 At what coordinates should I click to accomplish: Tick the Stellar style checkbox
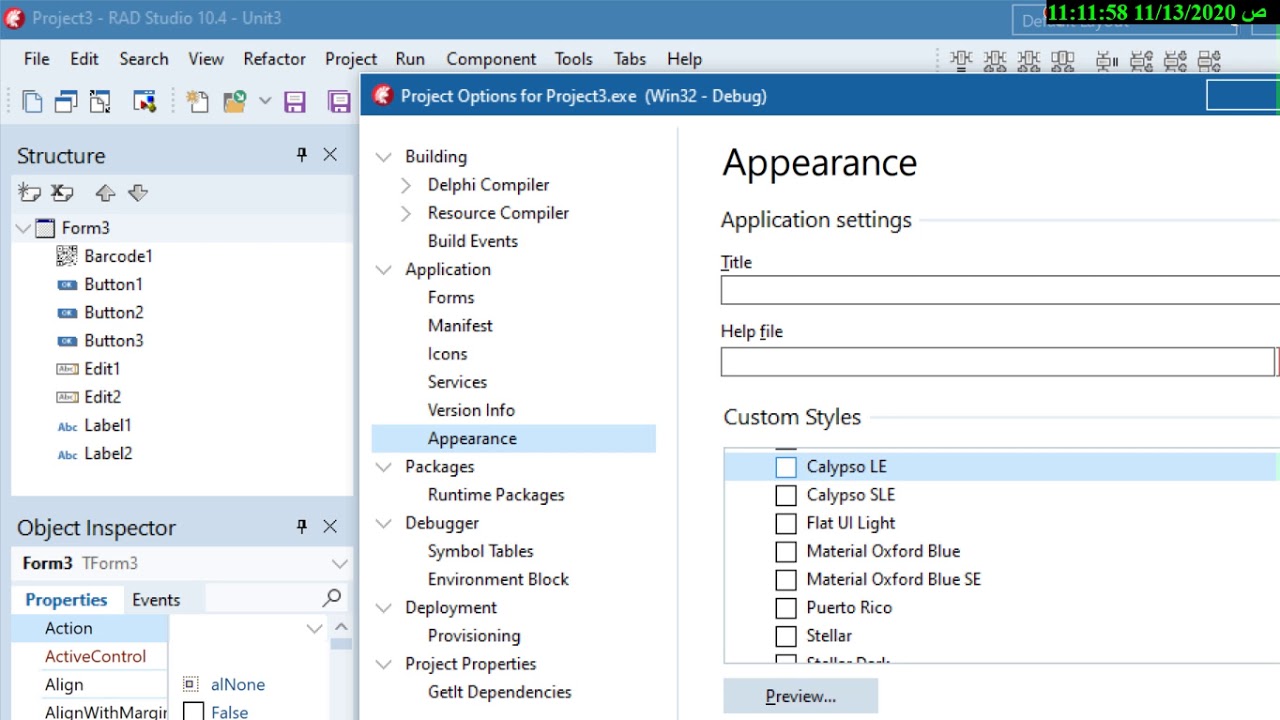(x=786, y=635)
